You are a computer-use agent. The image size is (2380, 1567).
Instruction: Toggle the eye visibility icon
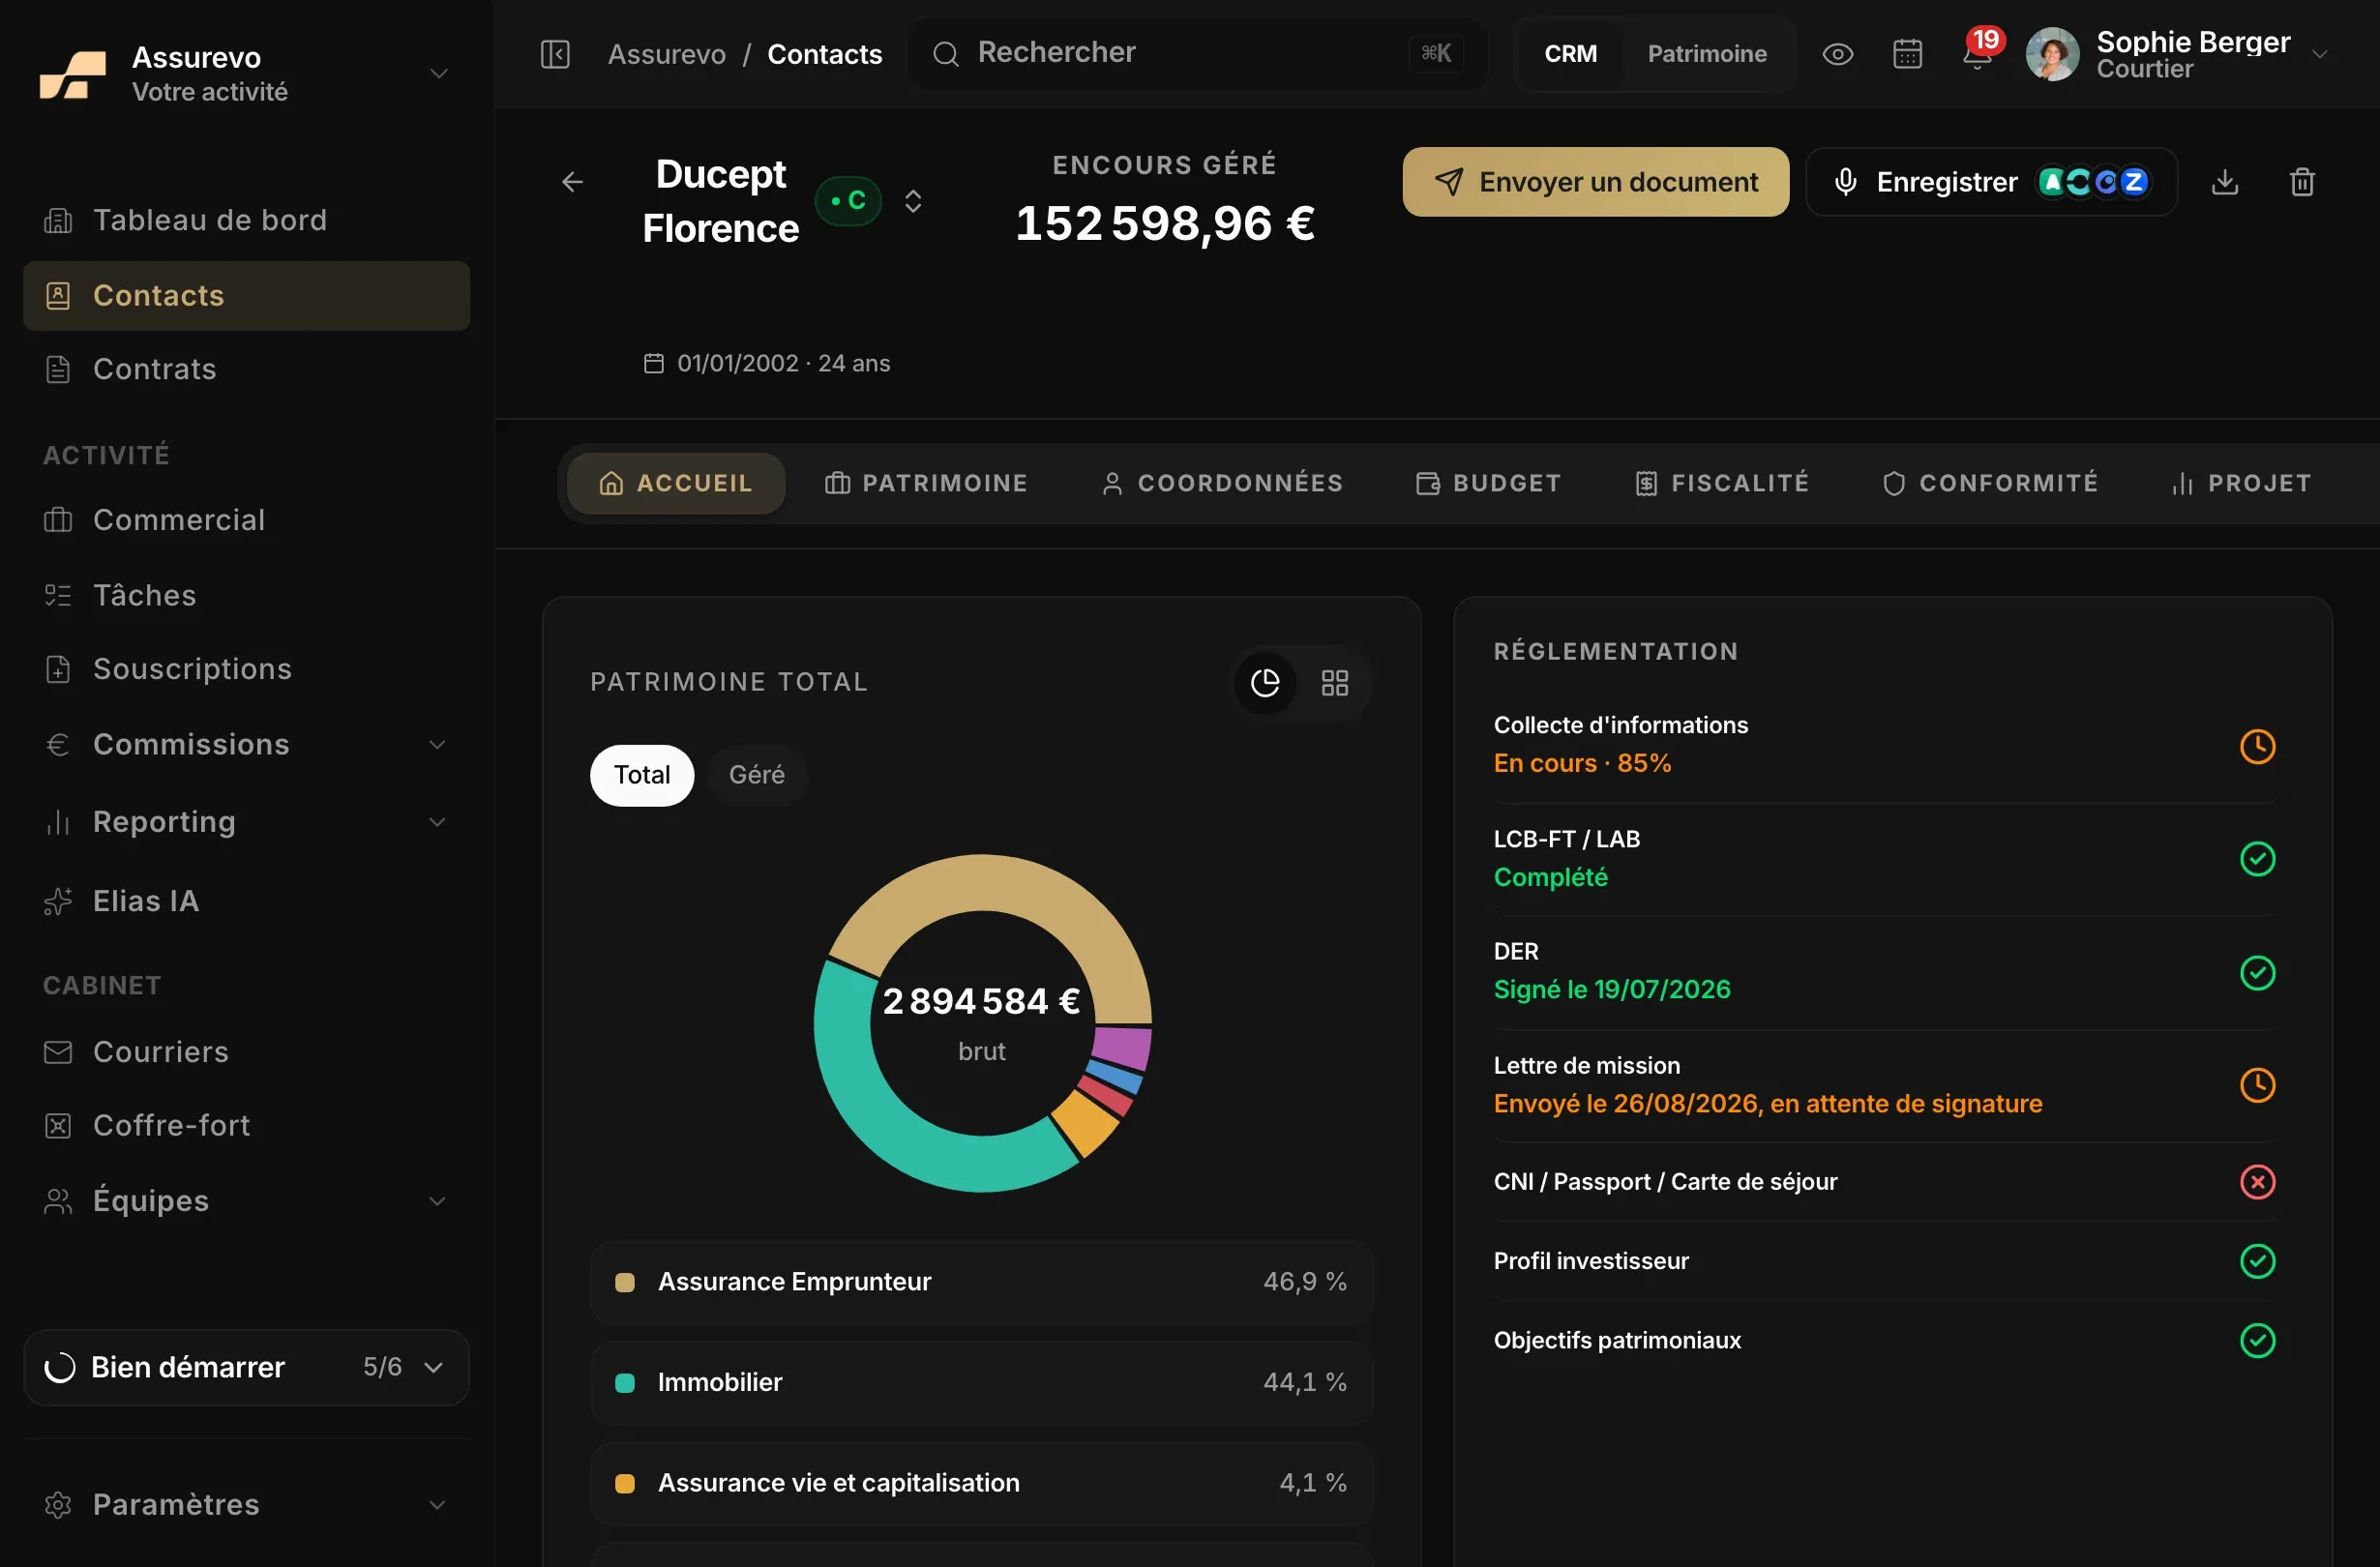pos(1837,54)
